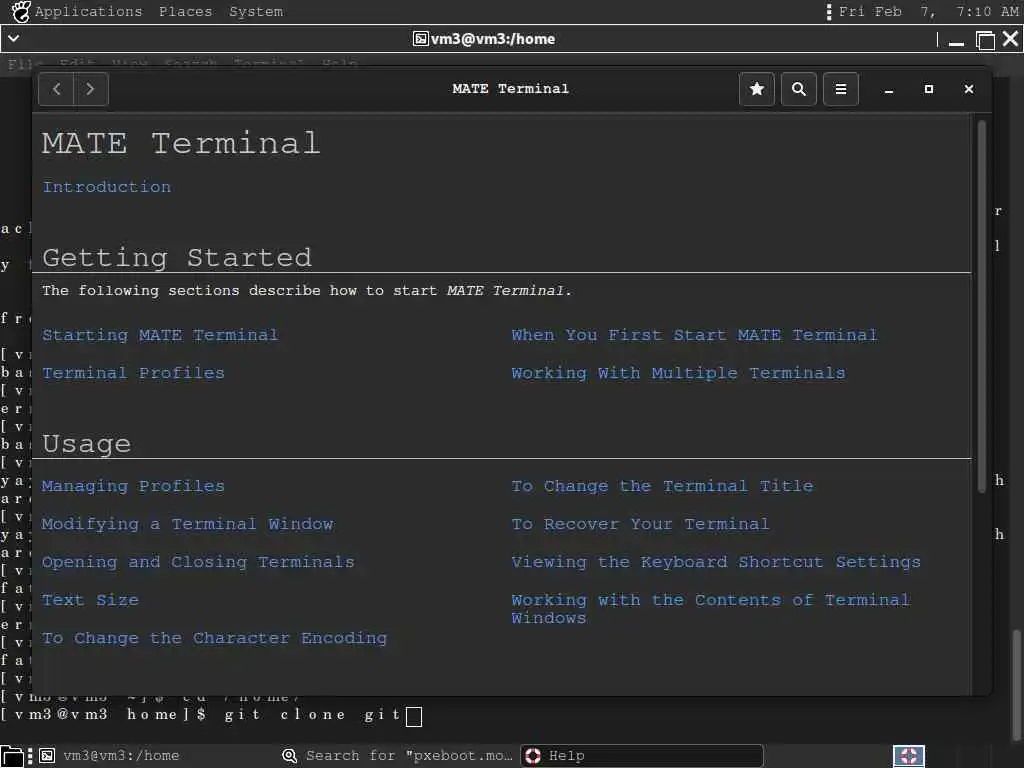Bookmark this help page with star icon
Screen dimensions: 1024x768
tap(757, 89)
